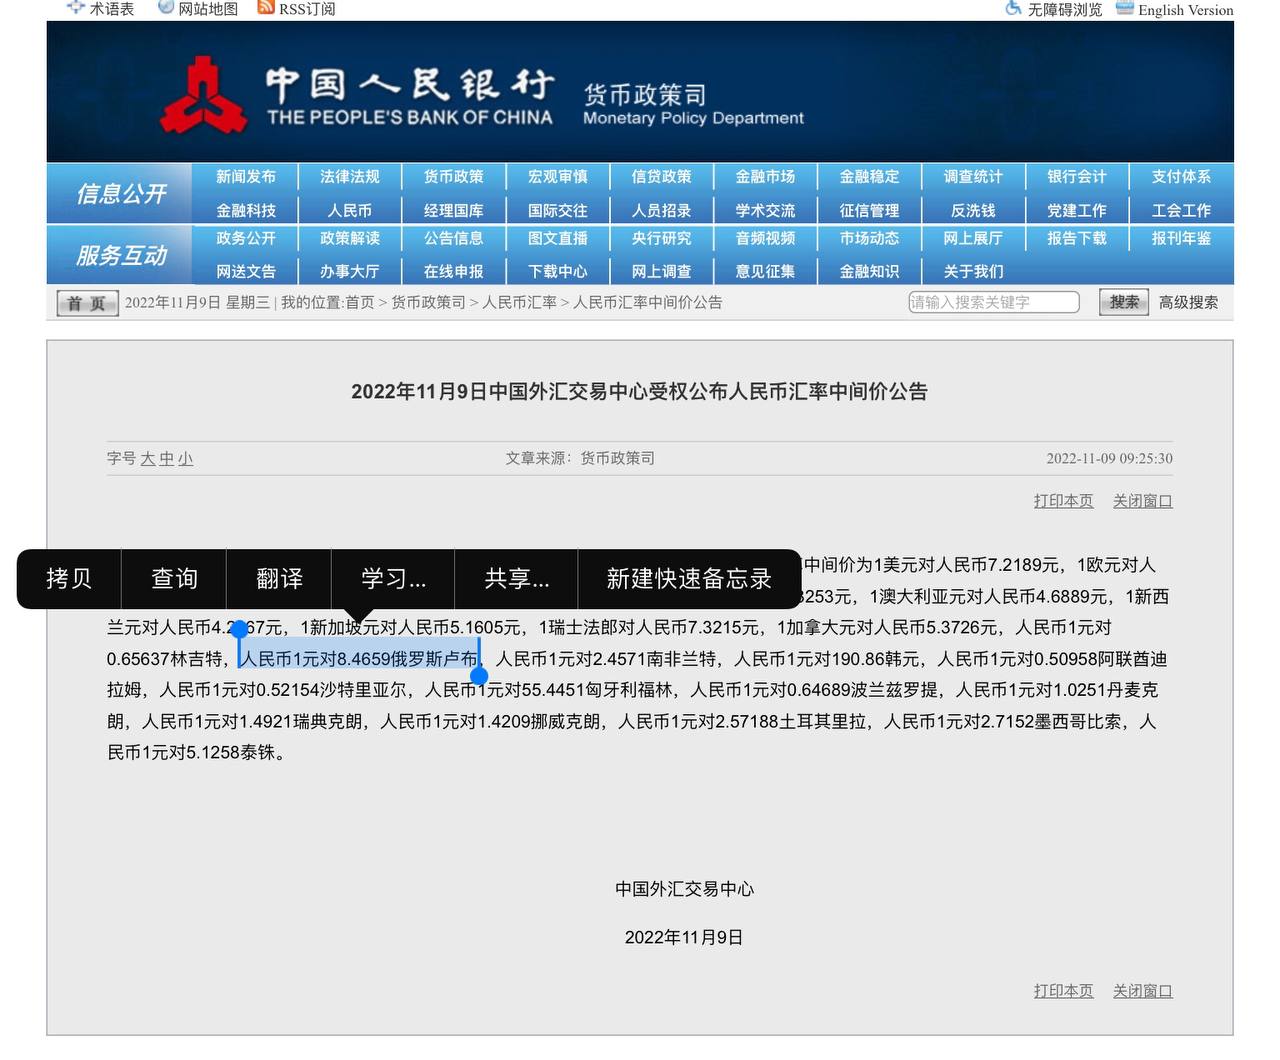The width and height of the screenshot is (1280, 1060).
Task: Open the 网站地图 site map icon
Action: pyautogui.click(x=166, y=8)
